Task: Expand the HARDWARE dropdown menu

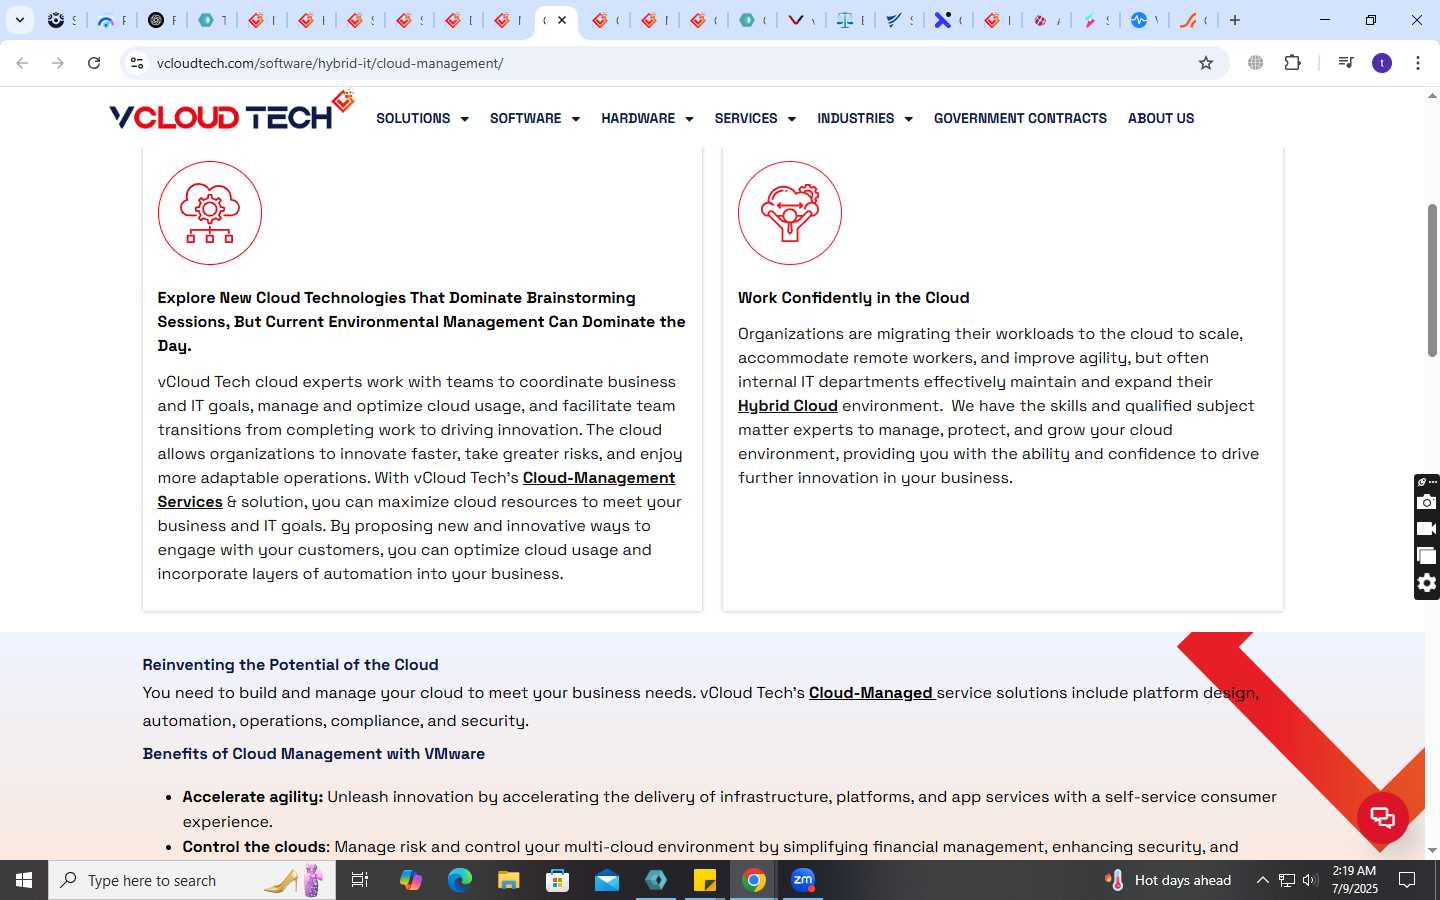Action: [x=647, y=118]
